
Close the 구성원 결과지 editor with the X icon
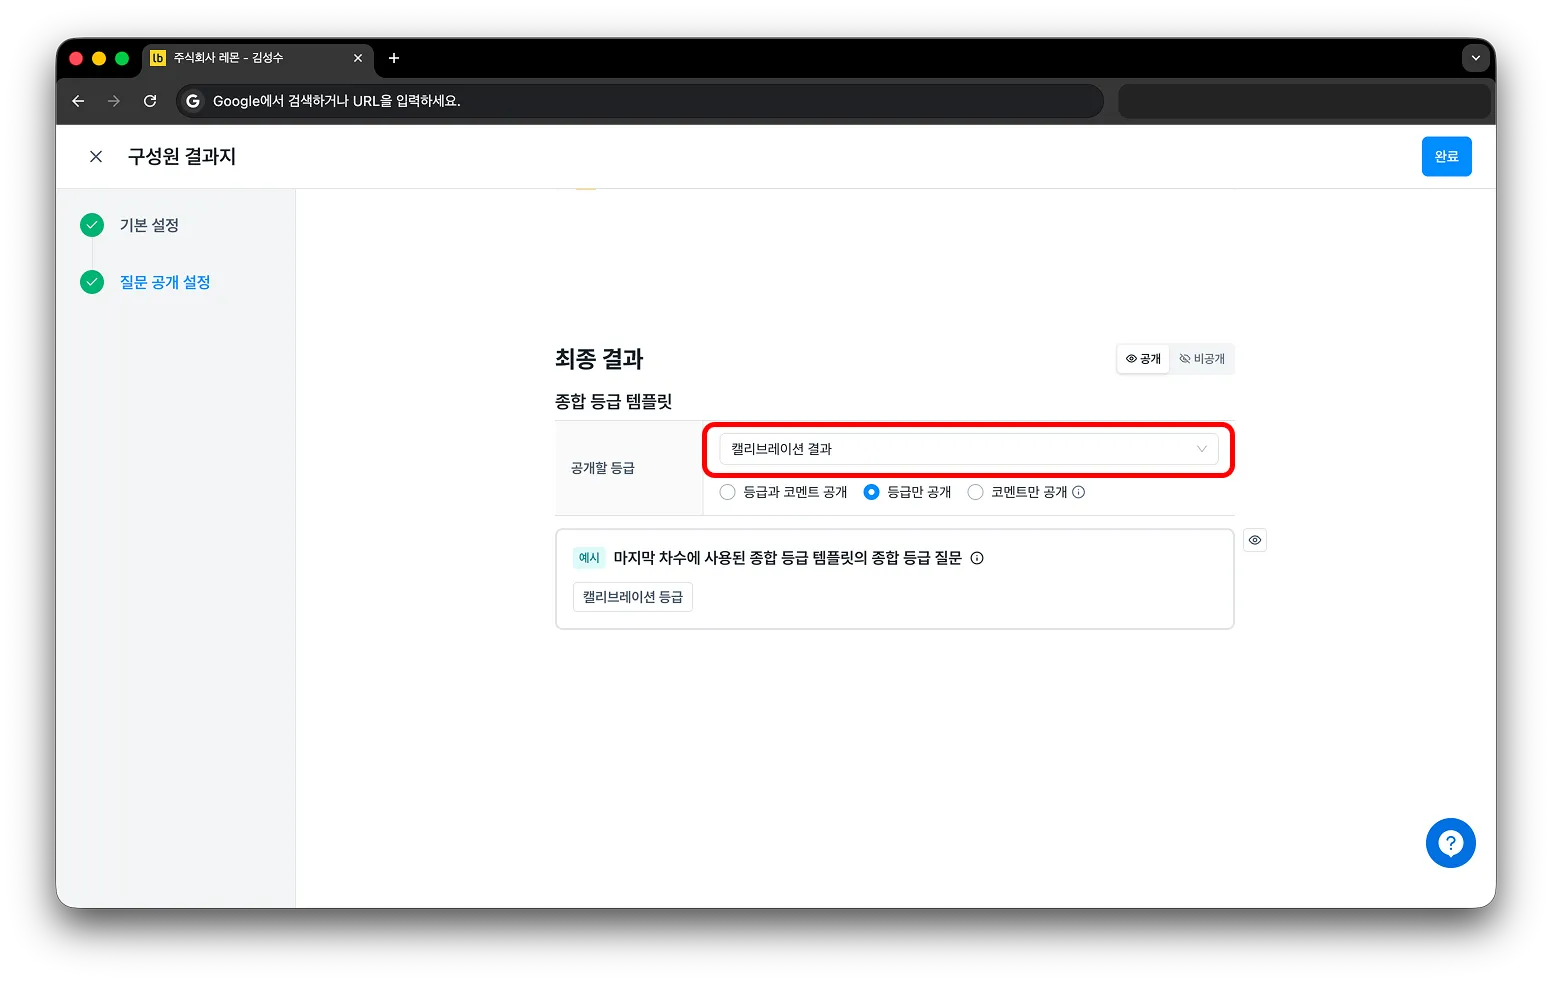[x=96, y=156]
